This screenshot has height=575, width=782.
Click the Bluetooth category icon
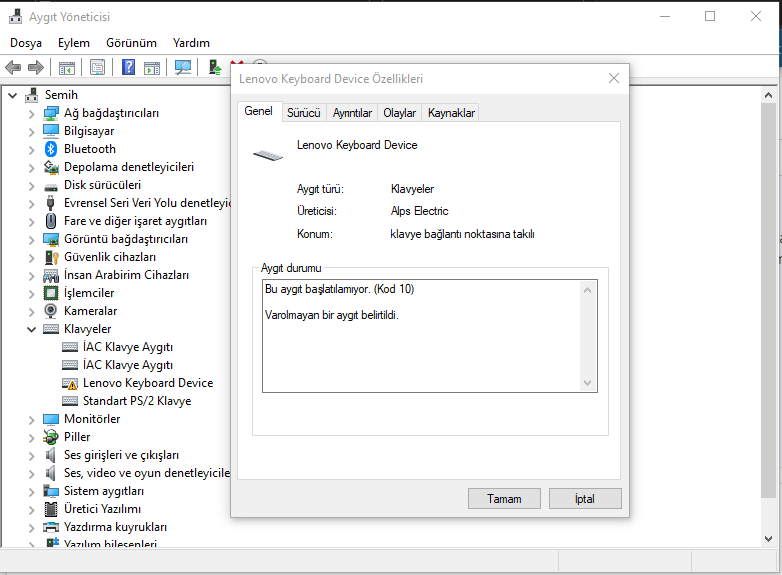(51, 149)
